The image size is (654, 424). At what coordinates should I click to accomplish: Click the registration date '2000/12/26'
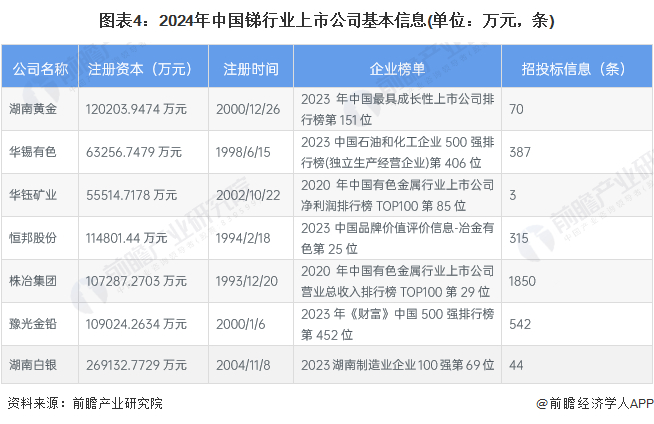point(248,109)
